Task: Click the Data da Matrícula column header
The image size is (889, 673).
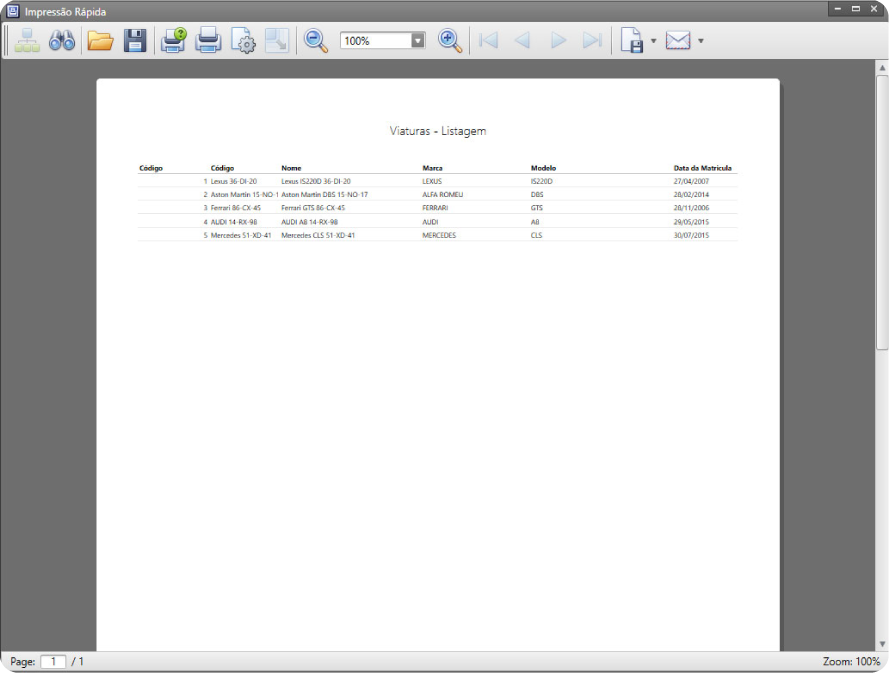Action: [703, 168]
